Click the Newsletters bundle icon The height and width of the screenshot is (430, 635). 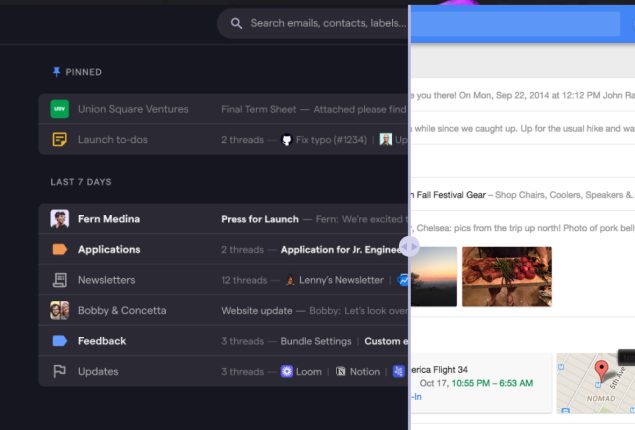pyautogui.click(x=60, y=280)
